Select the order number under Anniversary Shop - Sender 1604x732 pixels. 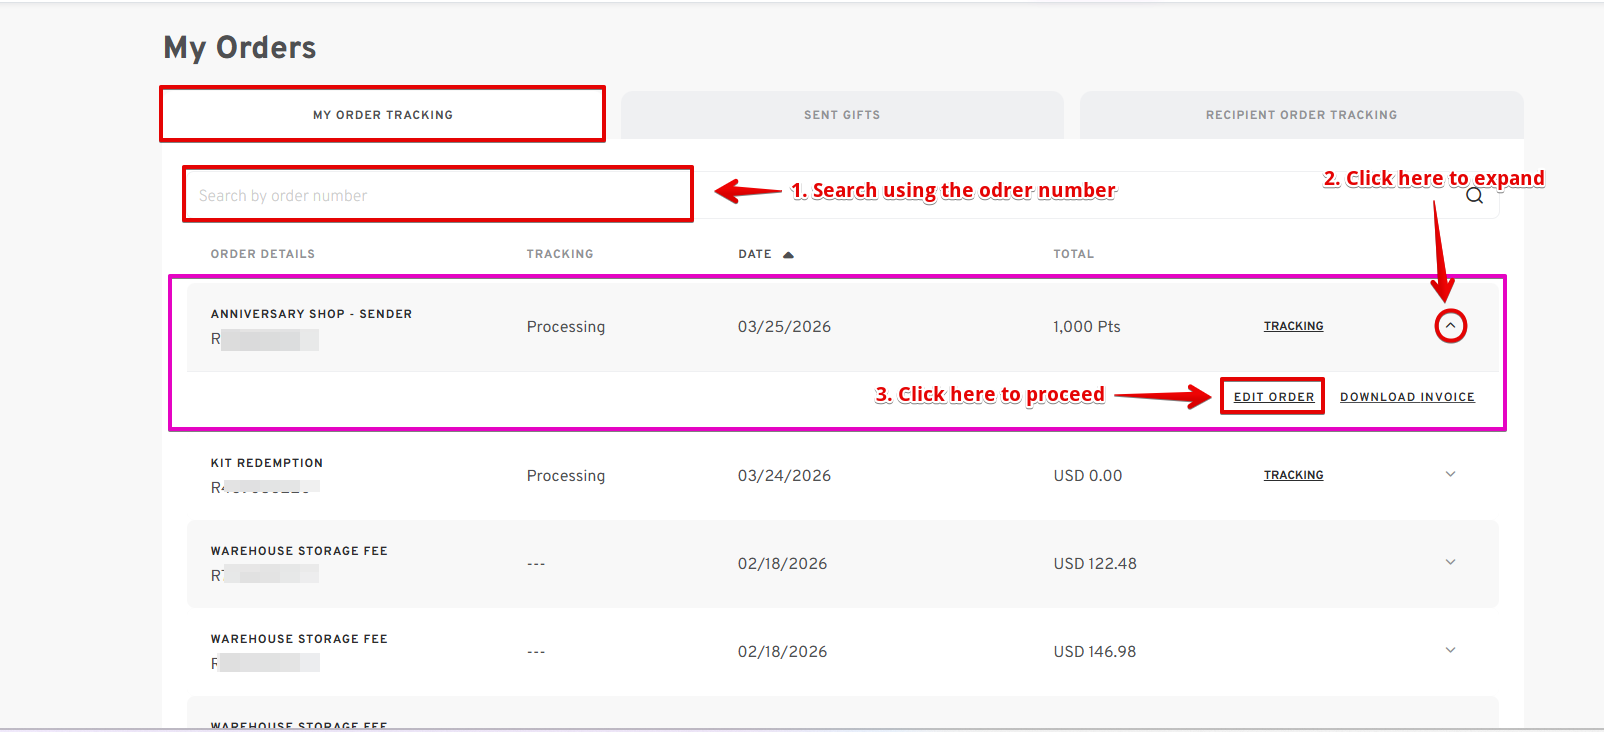[264, 340]
